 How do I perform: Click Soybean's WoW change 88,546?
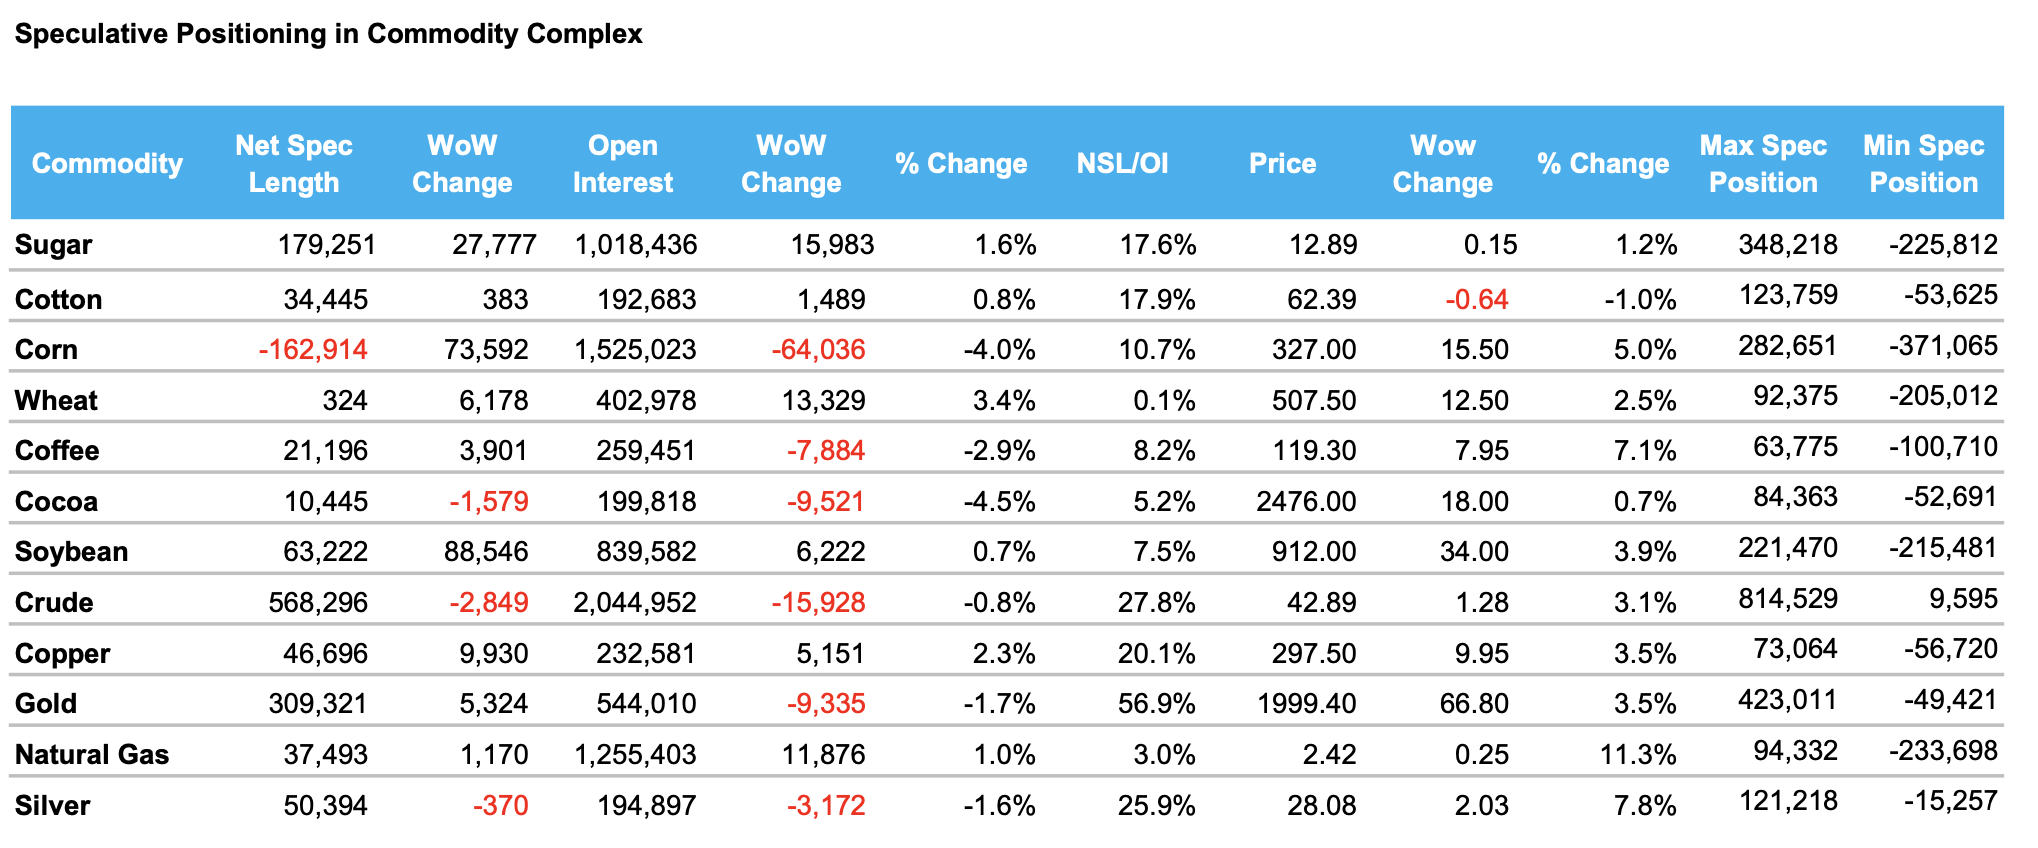pyautogui.click(x=486, y=552)
